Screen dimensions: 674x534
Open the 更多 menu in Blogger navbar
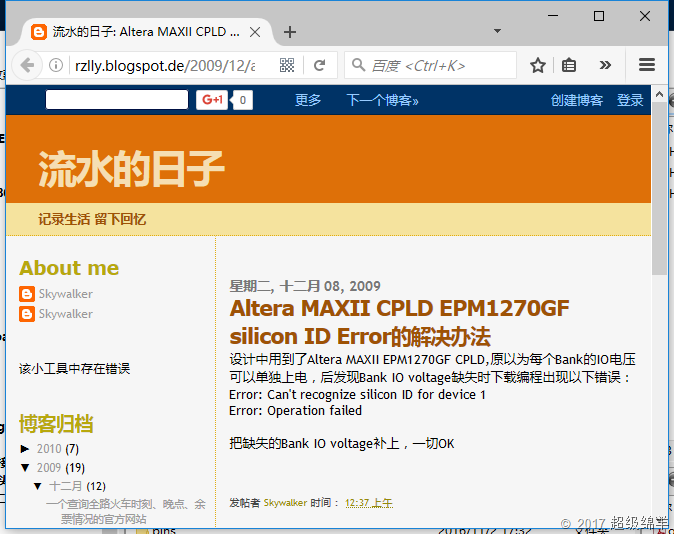(308, 100)
